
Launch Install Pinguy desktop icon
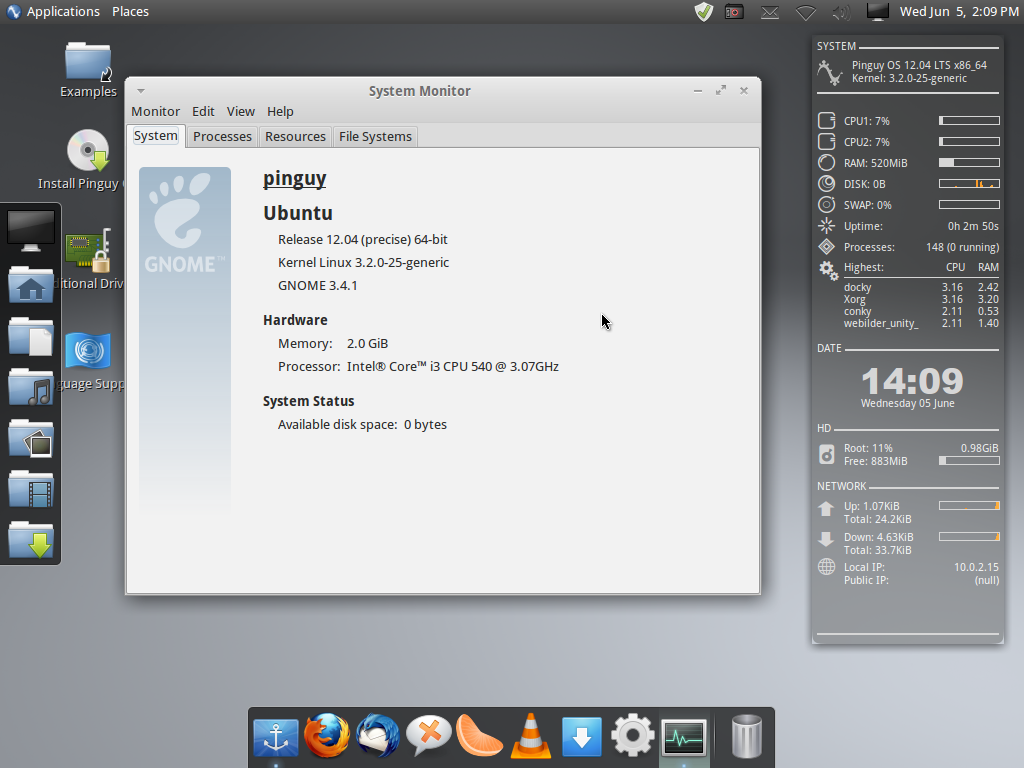tap(88, 161)
